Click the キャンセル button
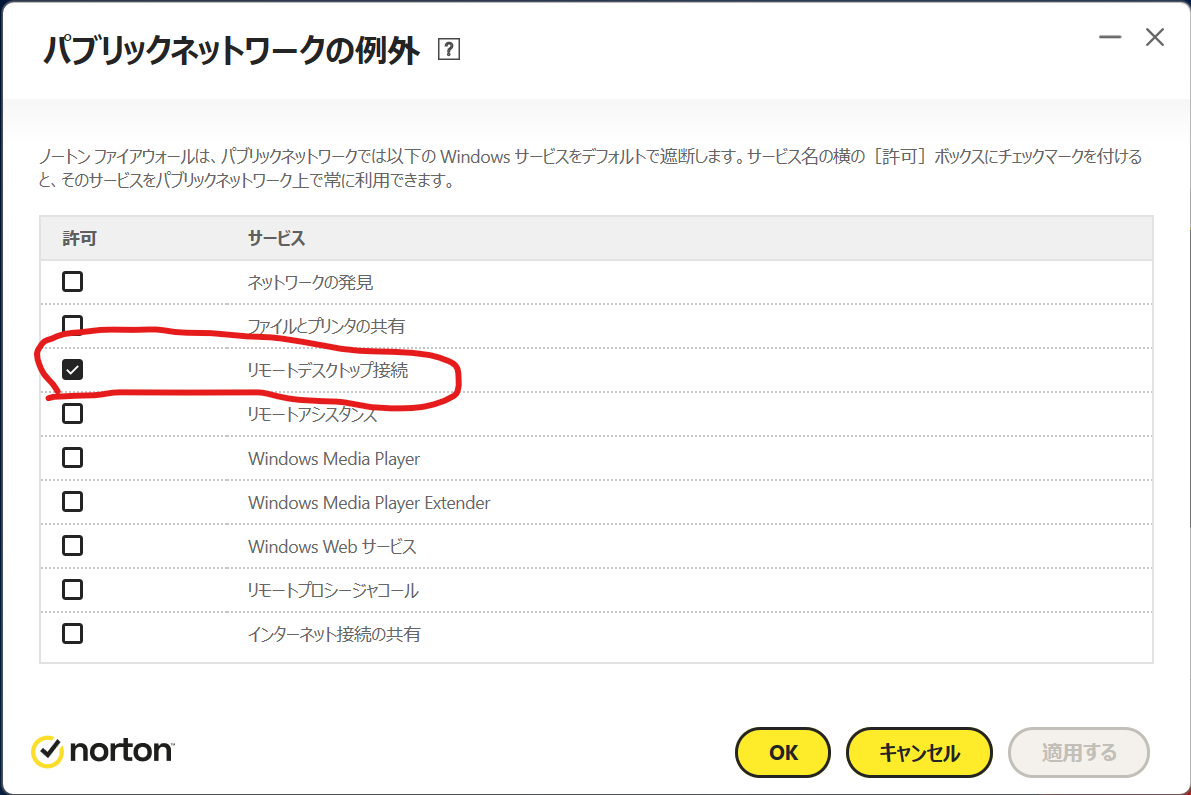Image resolution: width=1191 pixels, height=795 pixels. coord(919,752)
